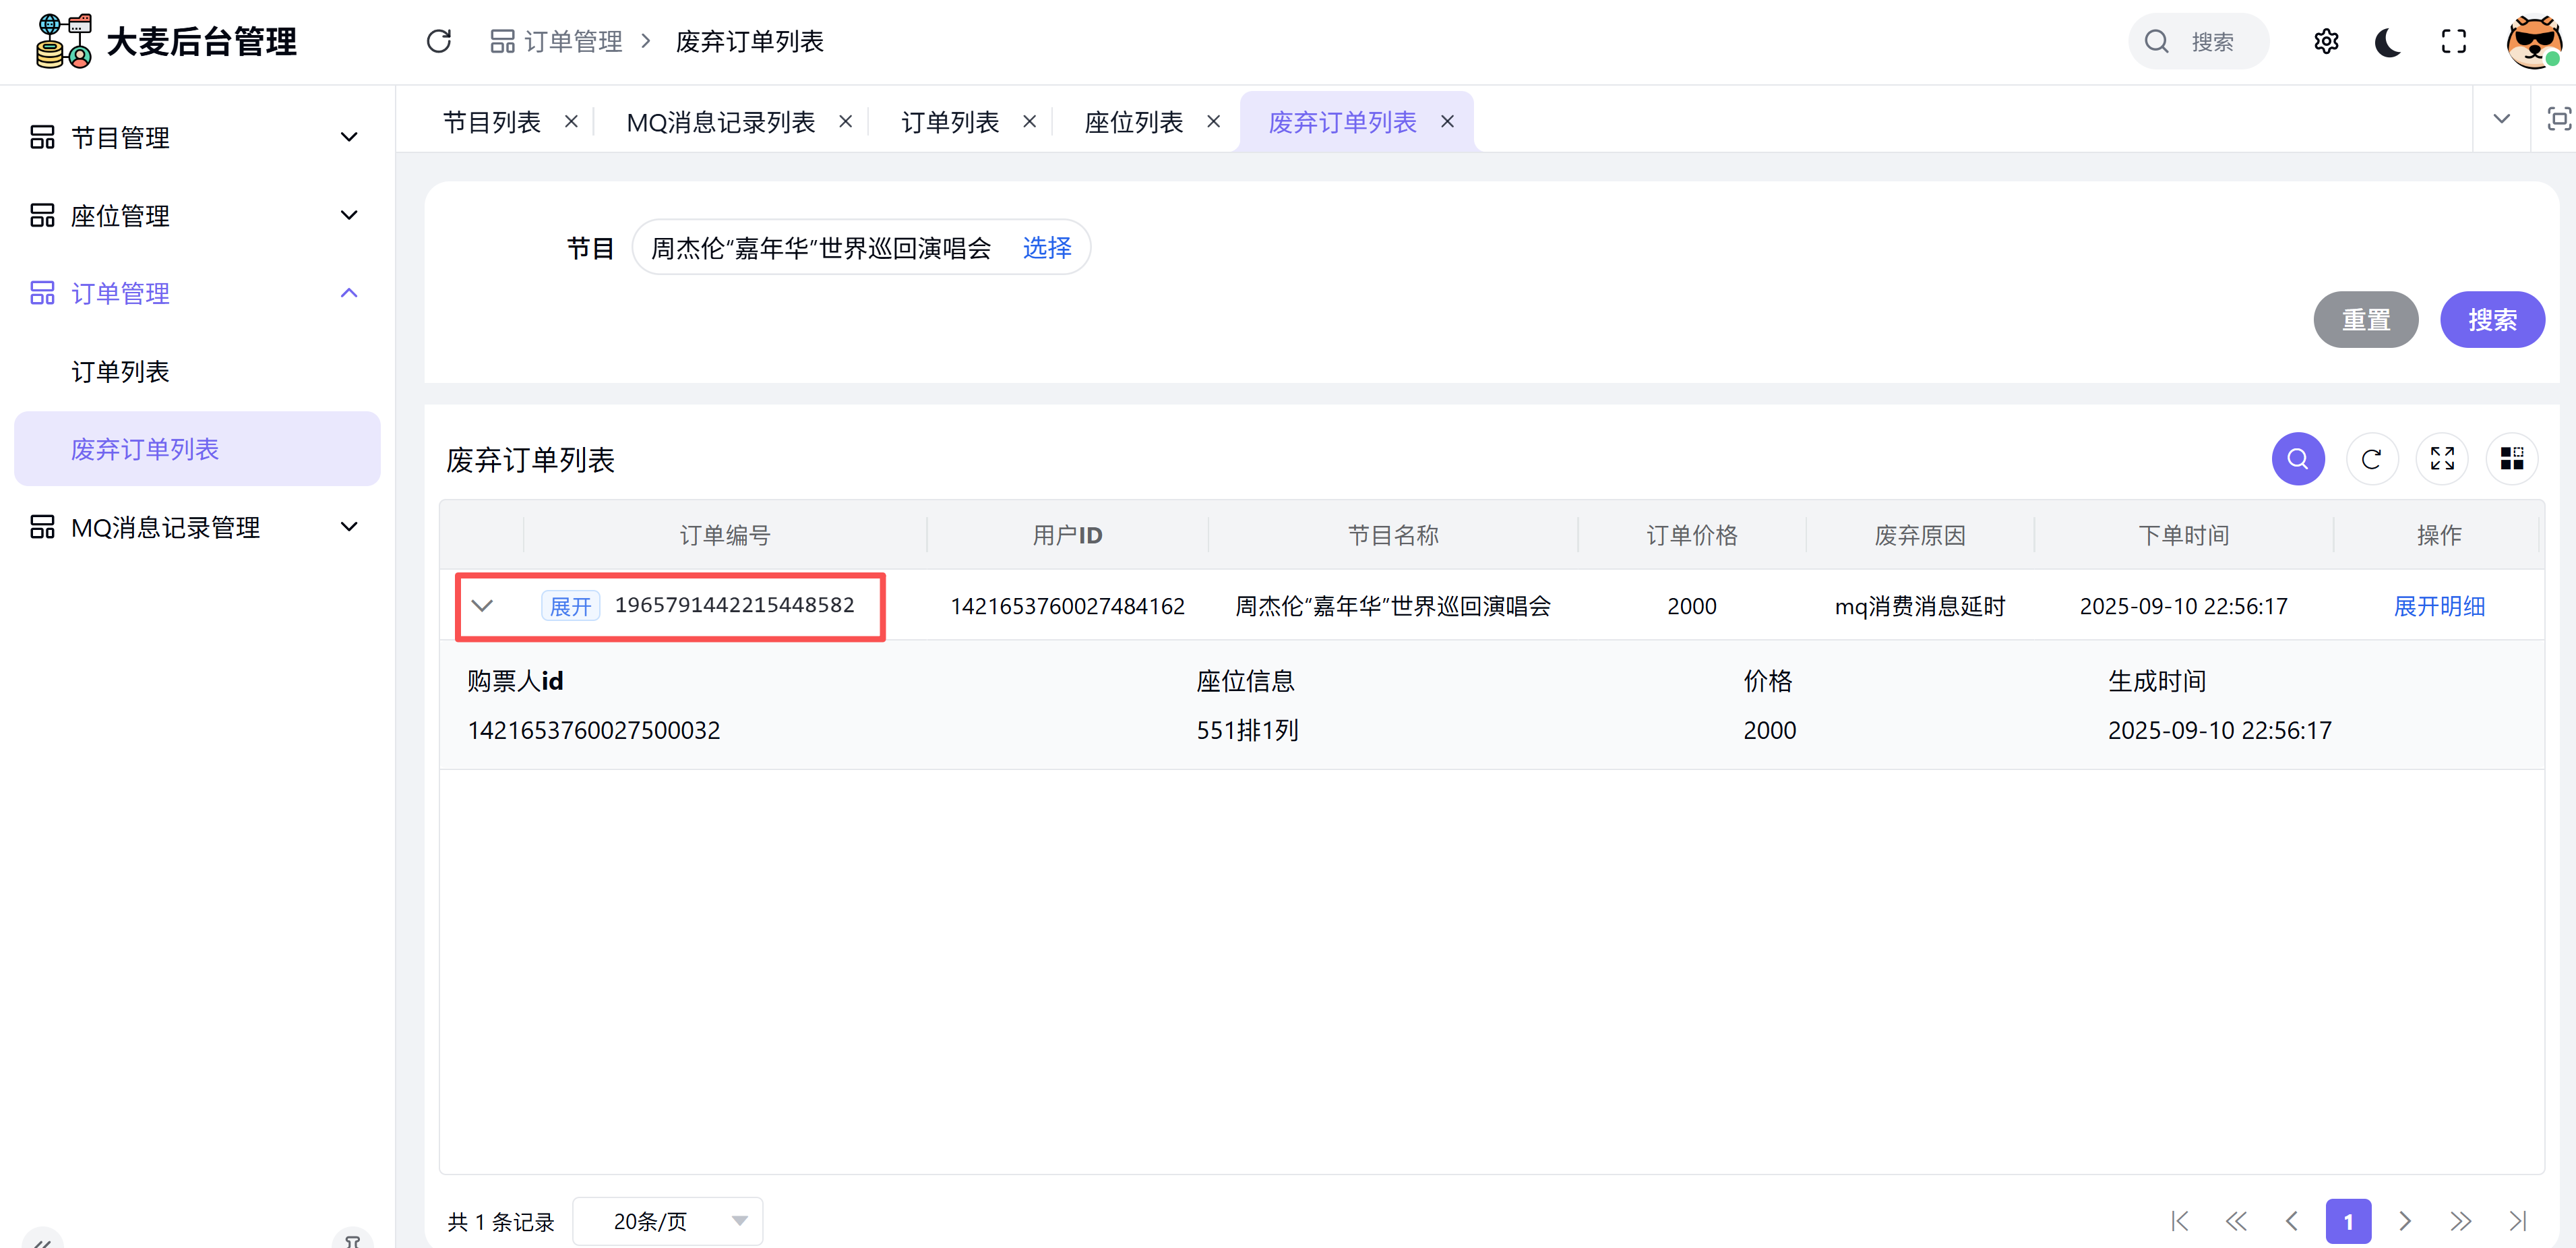The width and height of the screenshot is (2576, 1248).
Task: Open 订单列表 in the sidebar
Action: 120,372
